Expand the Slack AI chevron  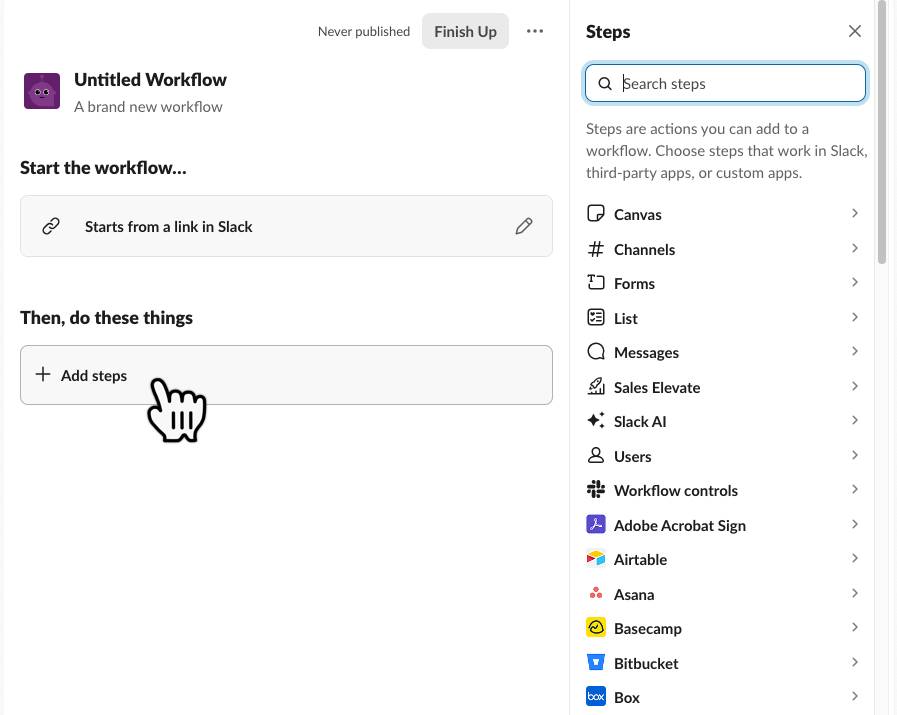855,420
